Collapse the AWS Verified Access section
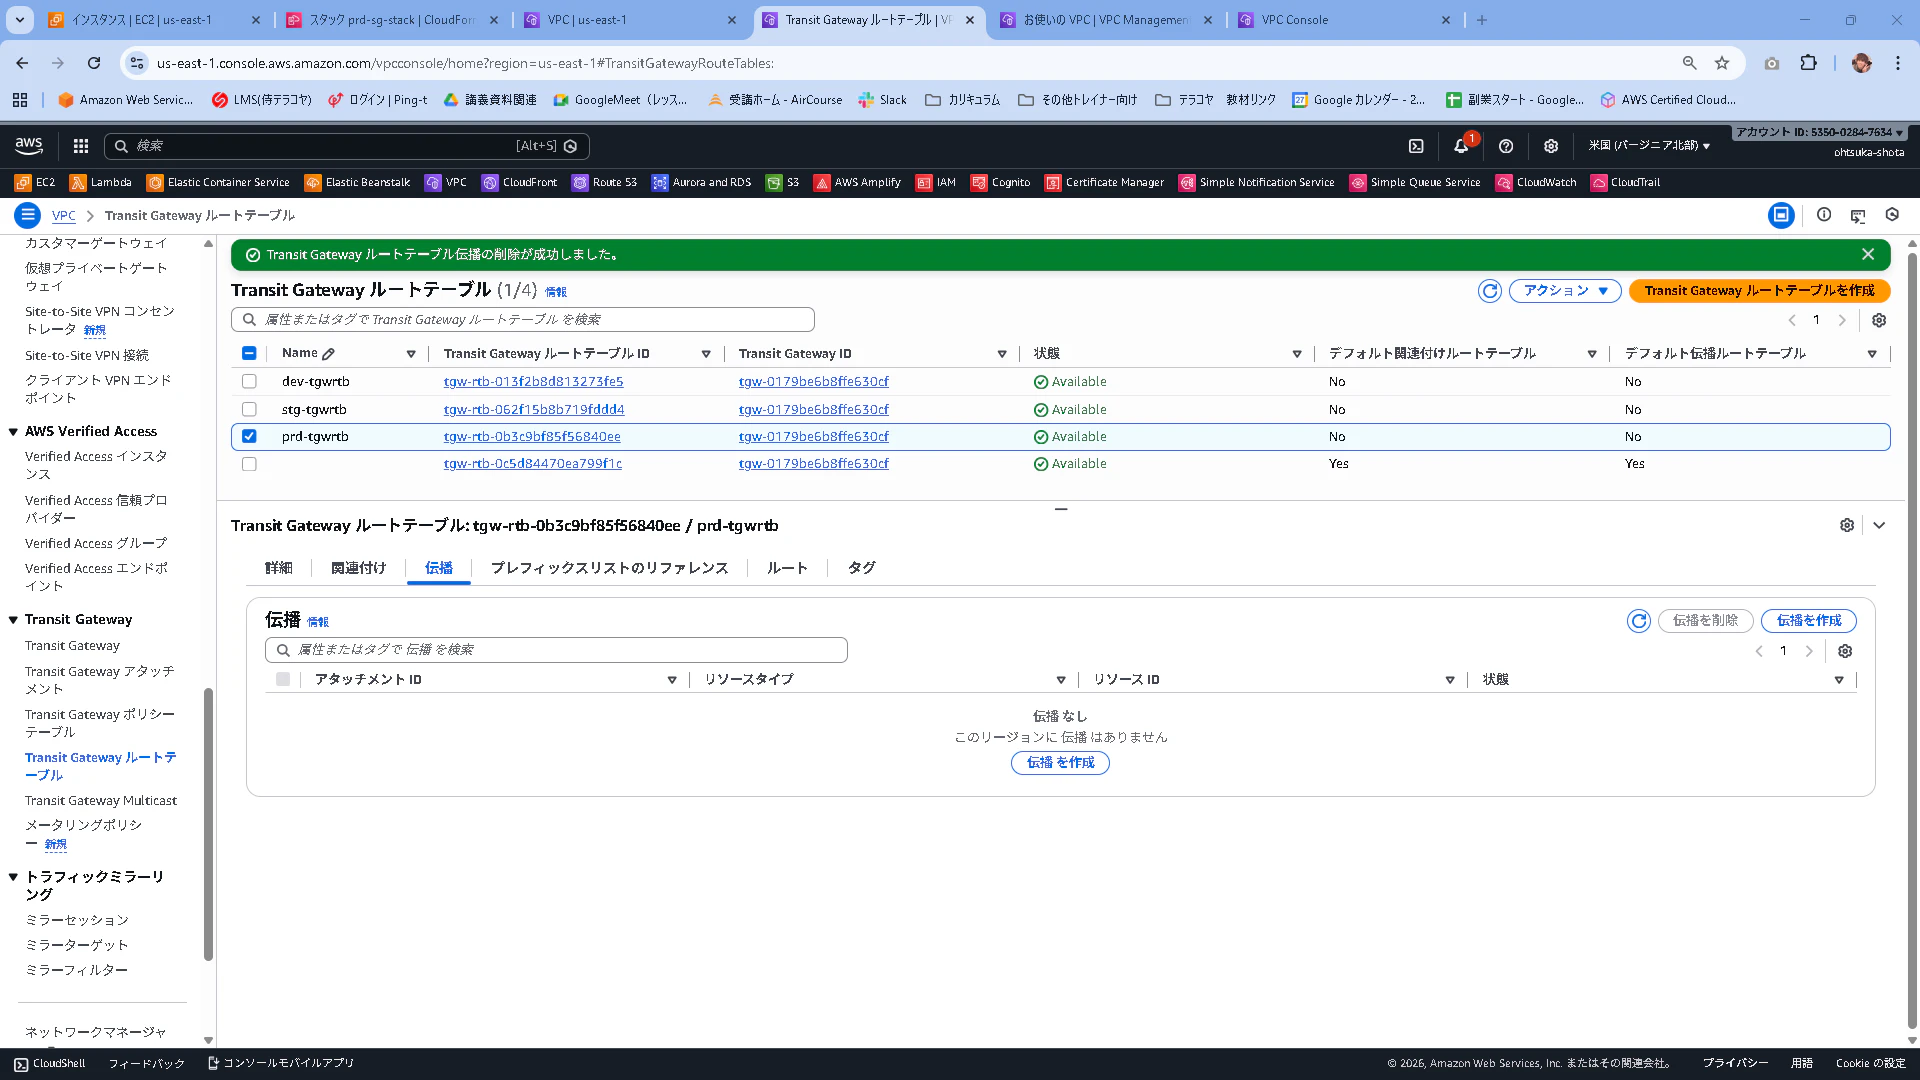This screenshot has width=1920, height=1080. 13,433
